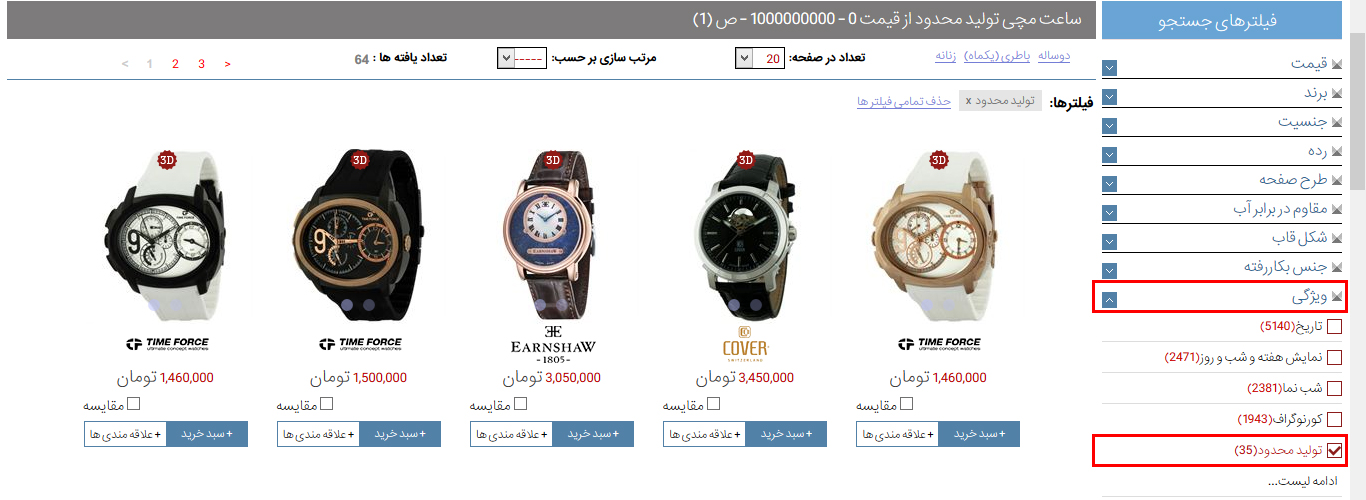Uncheck the تولید محدود filter checkbox
The image size is (1366, 500).
(x=1333, y=451)
